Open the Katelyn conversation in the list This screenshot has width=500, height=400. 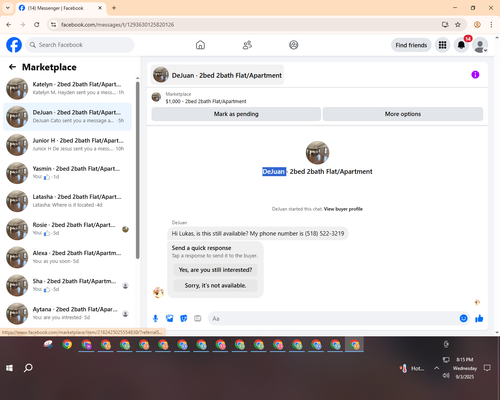(67, 89)
